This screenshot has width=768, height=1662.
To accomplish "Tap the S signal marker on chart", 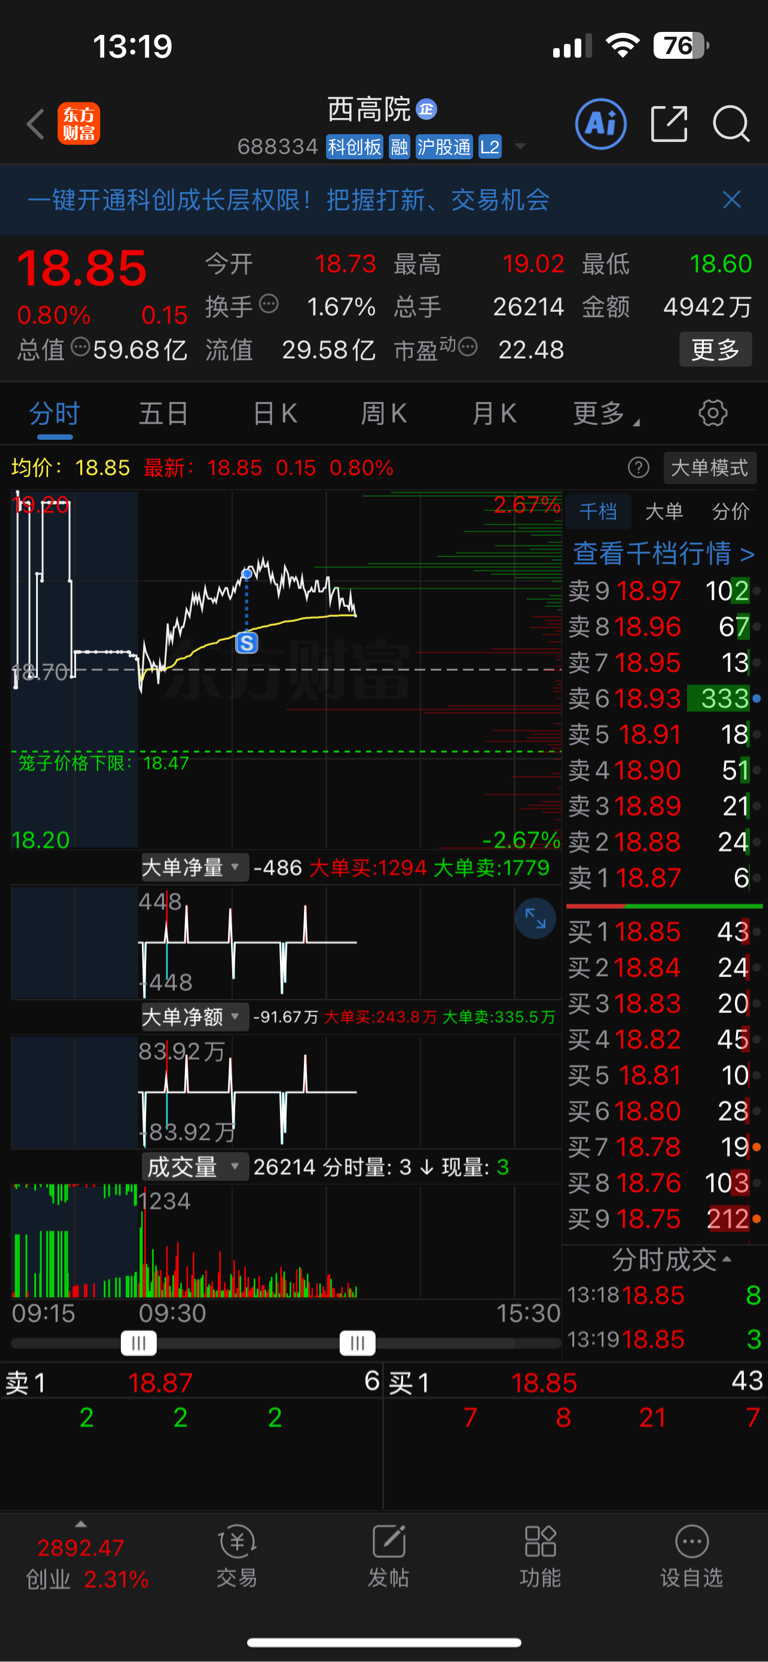I will coord(247,643).
